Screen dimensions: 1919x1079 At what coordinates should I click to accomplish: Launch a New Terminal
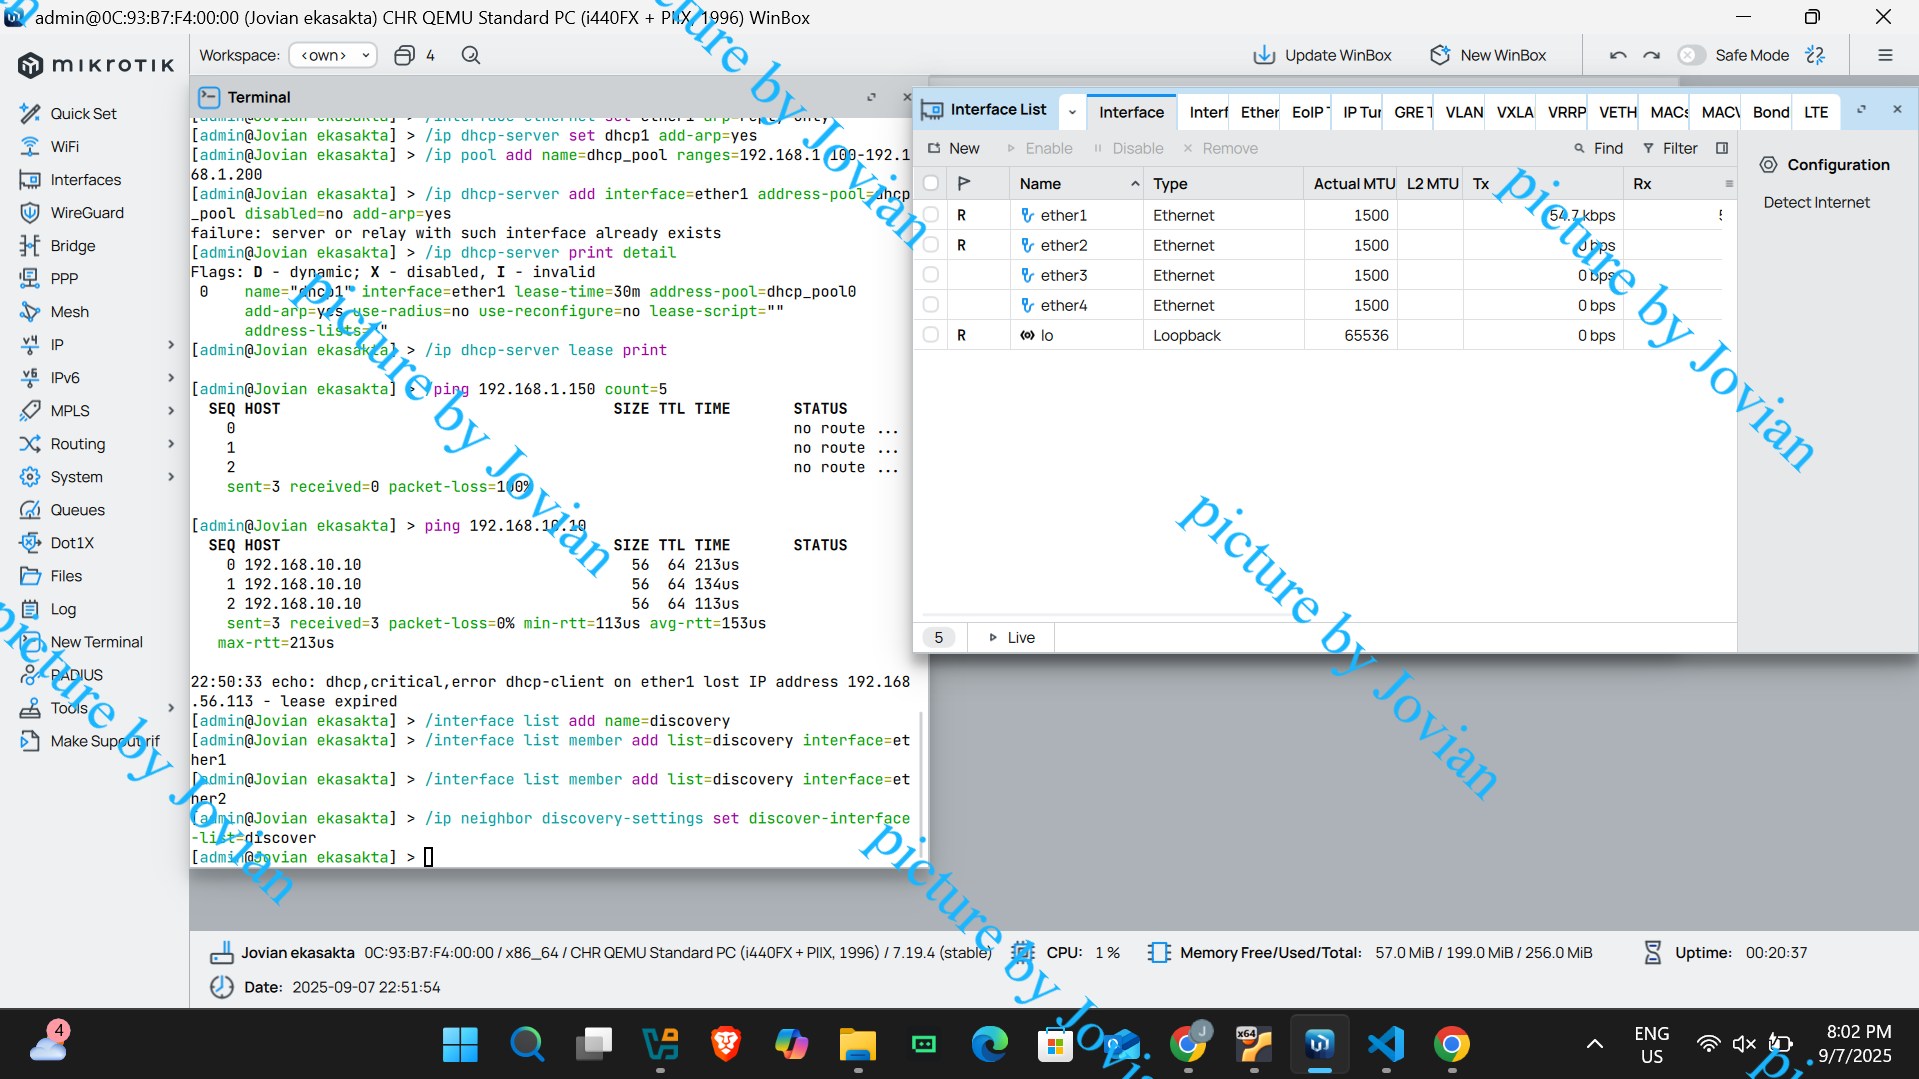tap(96, 642)
